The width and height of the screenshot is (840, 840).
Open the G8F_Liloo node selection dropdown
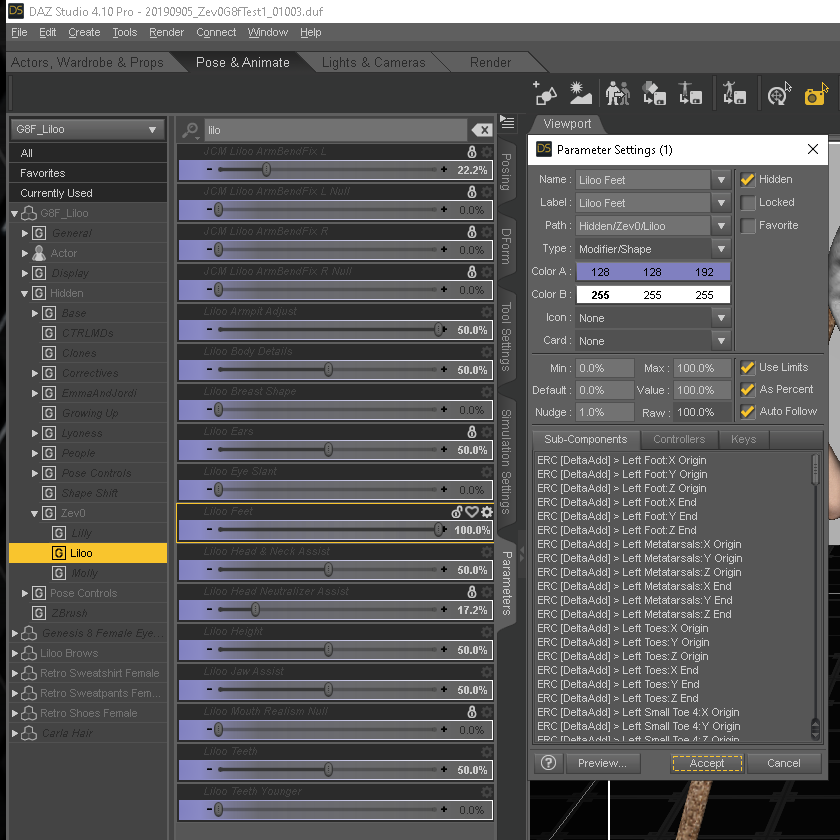(x=86, y=130)
